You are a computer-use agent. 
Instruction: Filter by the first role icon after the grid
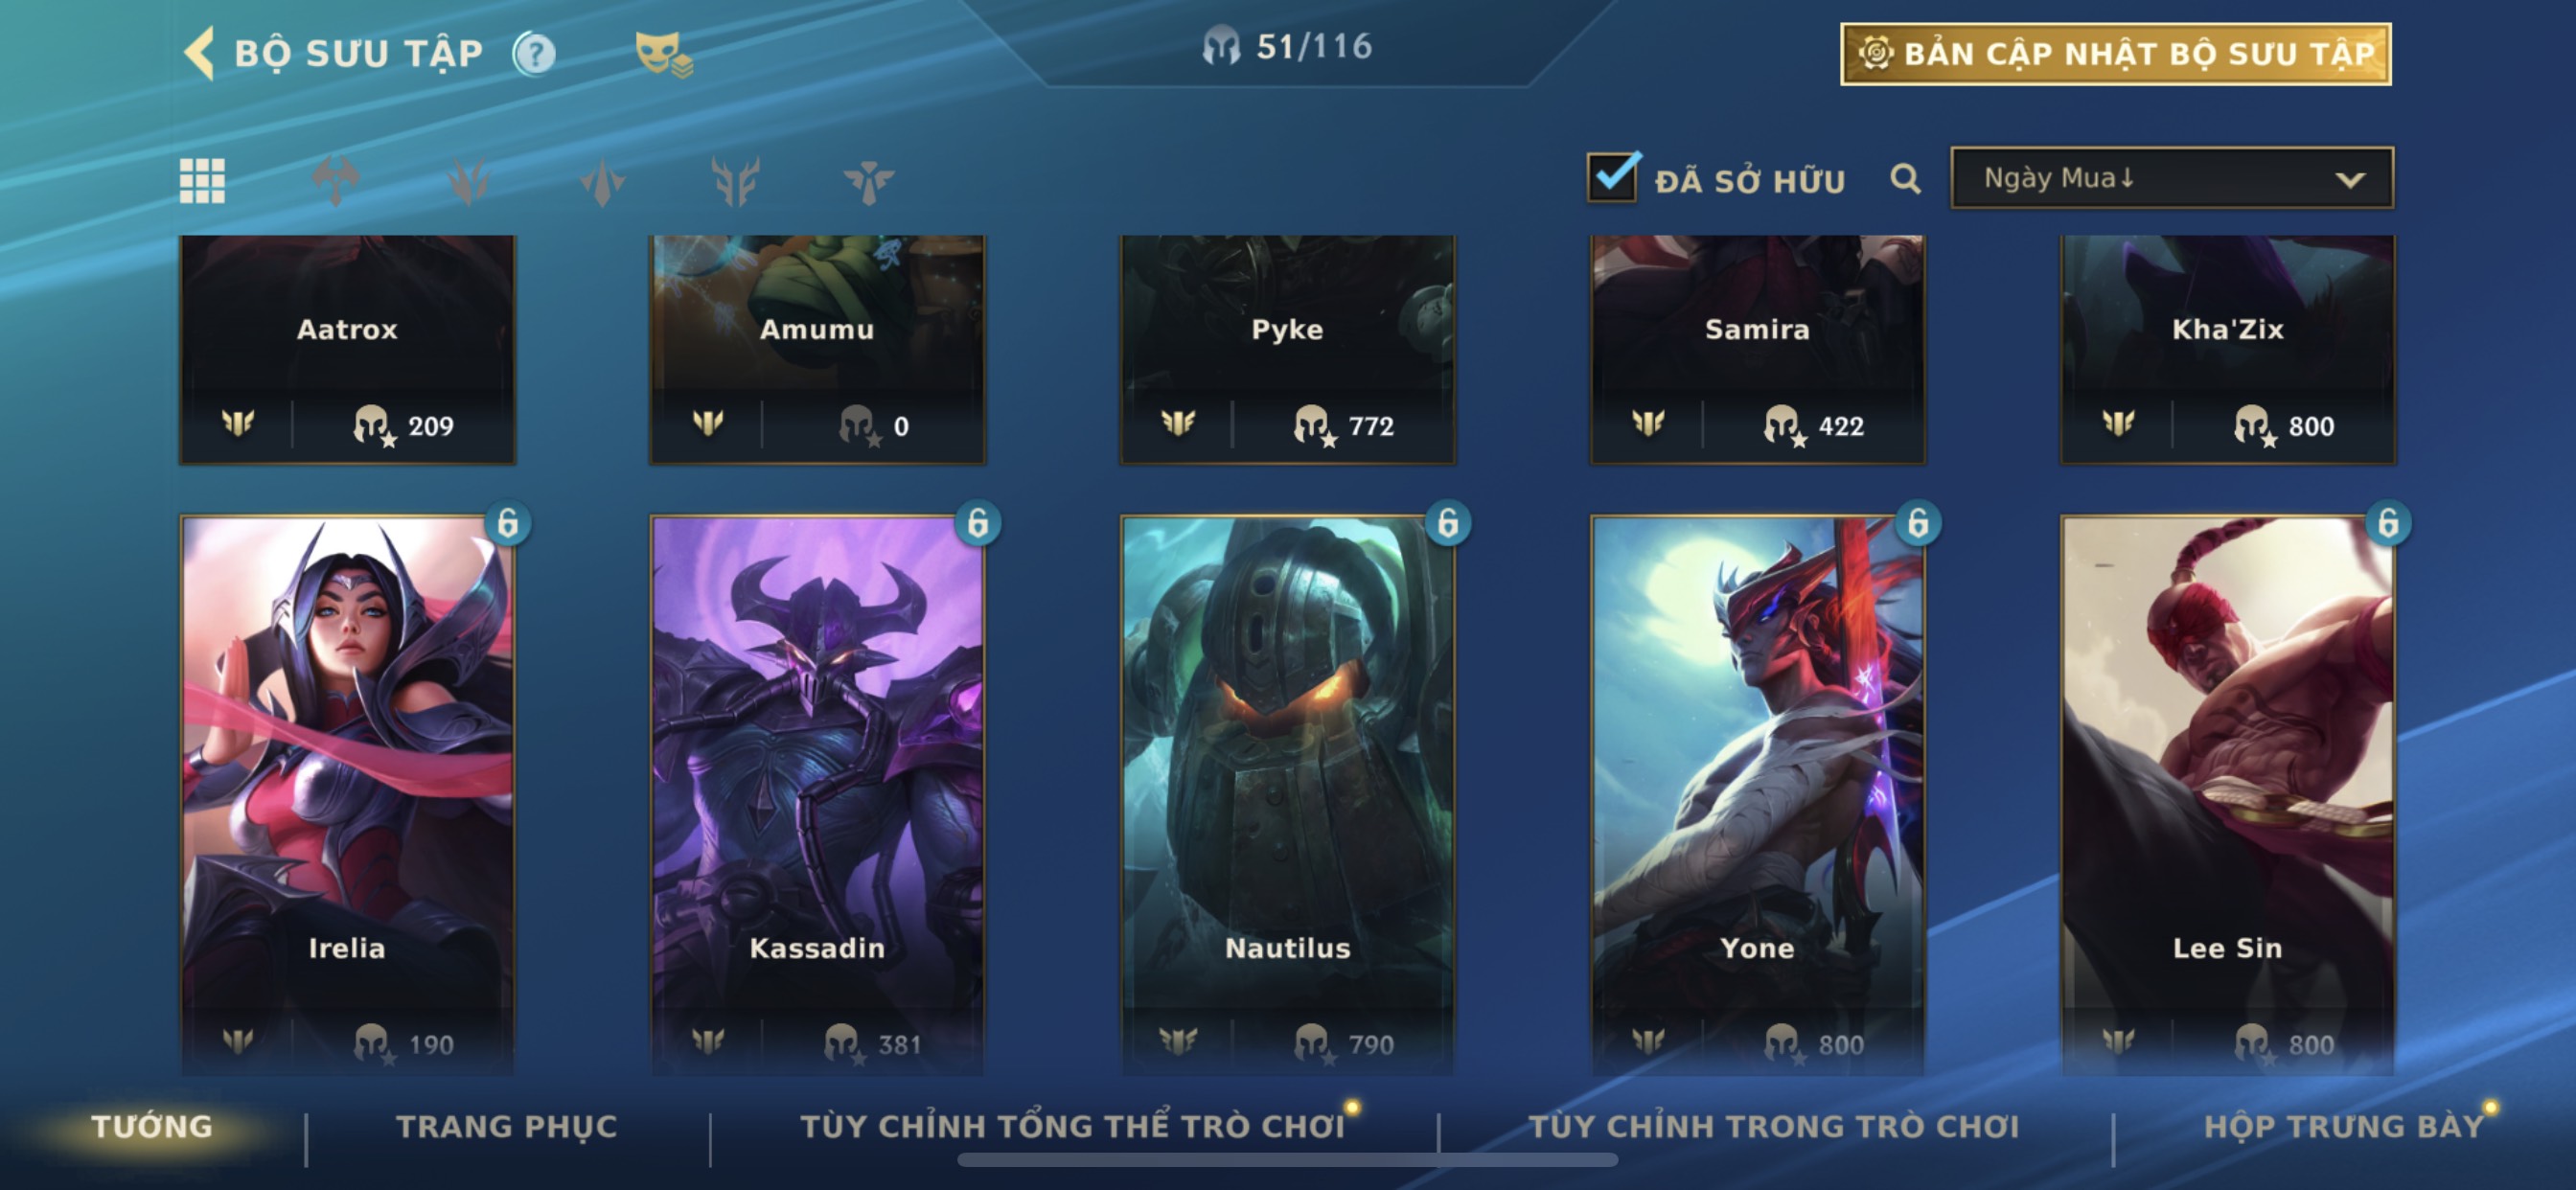click(336, 181)
